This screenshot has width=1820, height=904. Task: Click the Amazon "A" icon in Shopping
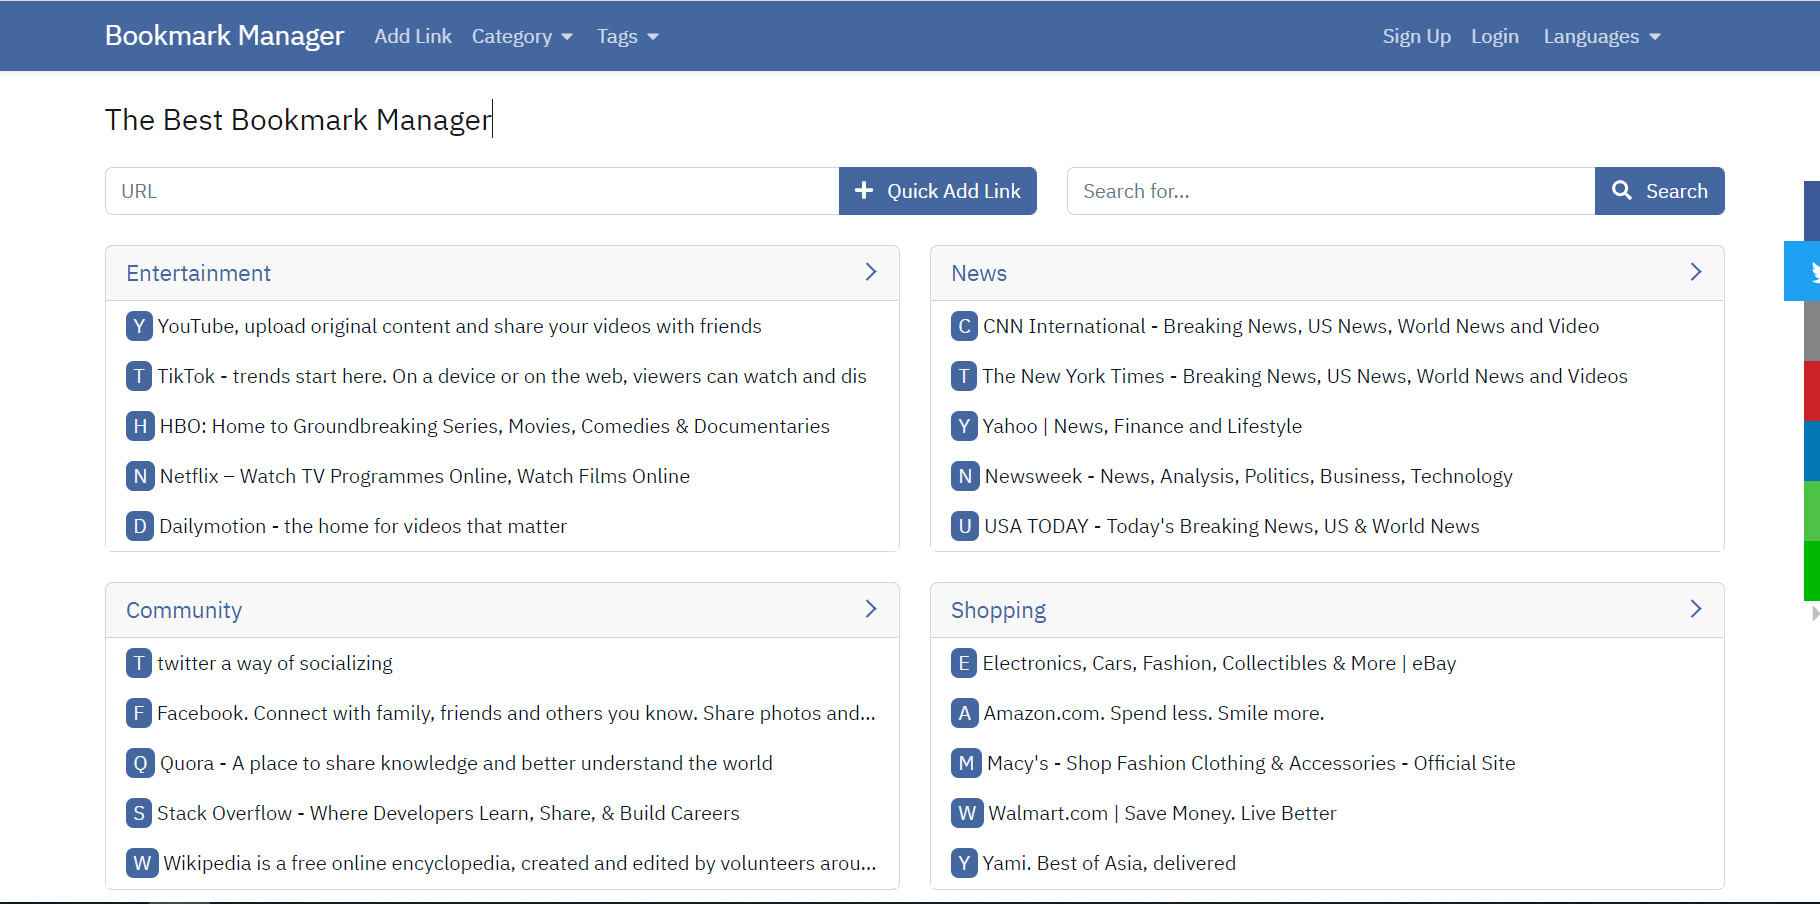pos(963,713)
